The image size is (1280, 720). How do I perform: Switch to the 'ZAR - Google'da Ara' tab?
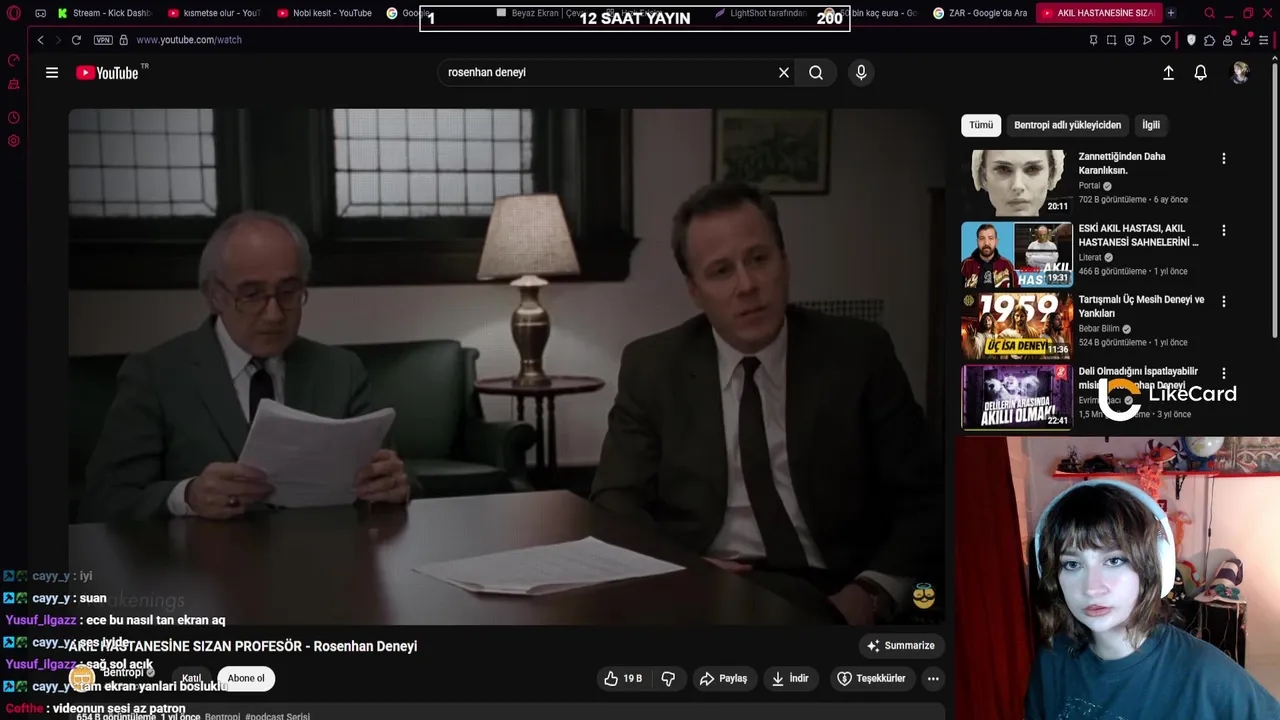980,13
